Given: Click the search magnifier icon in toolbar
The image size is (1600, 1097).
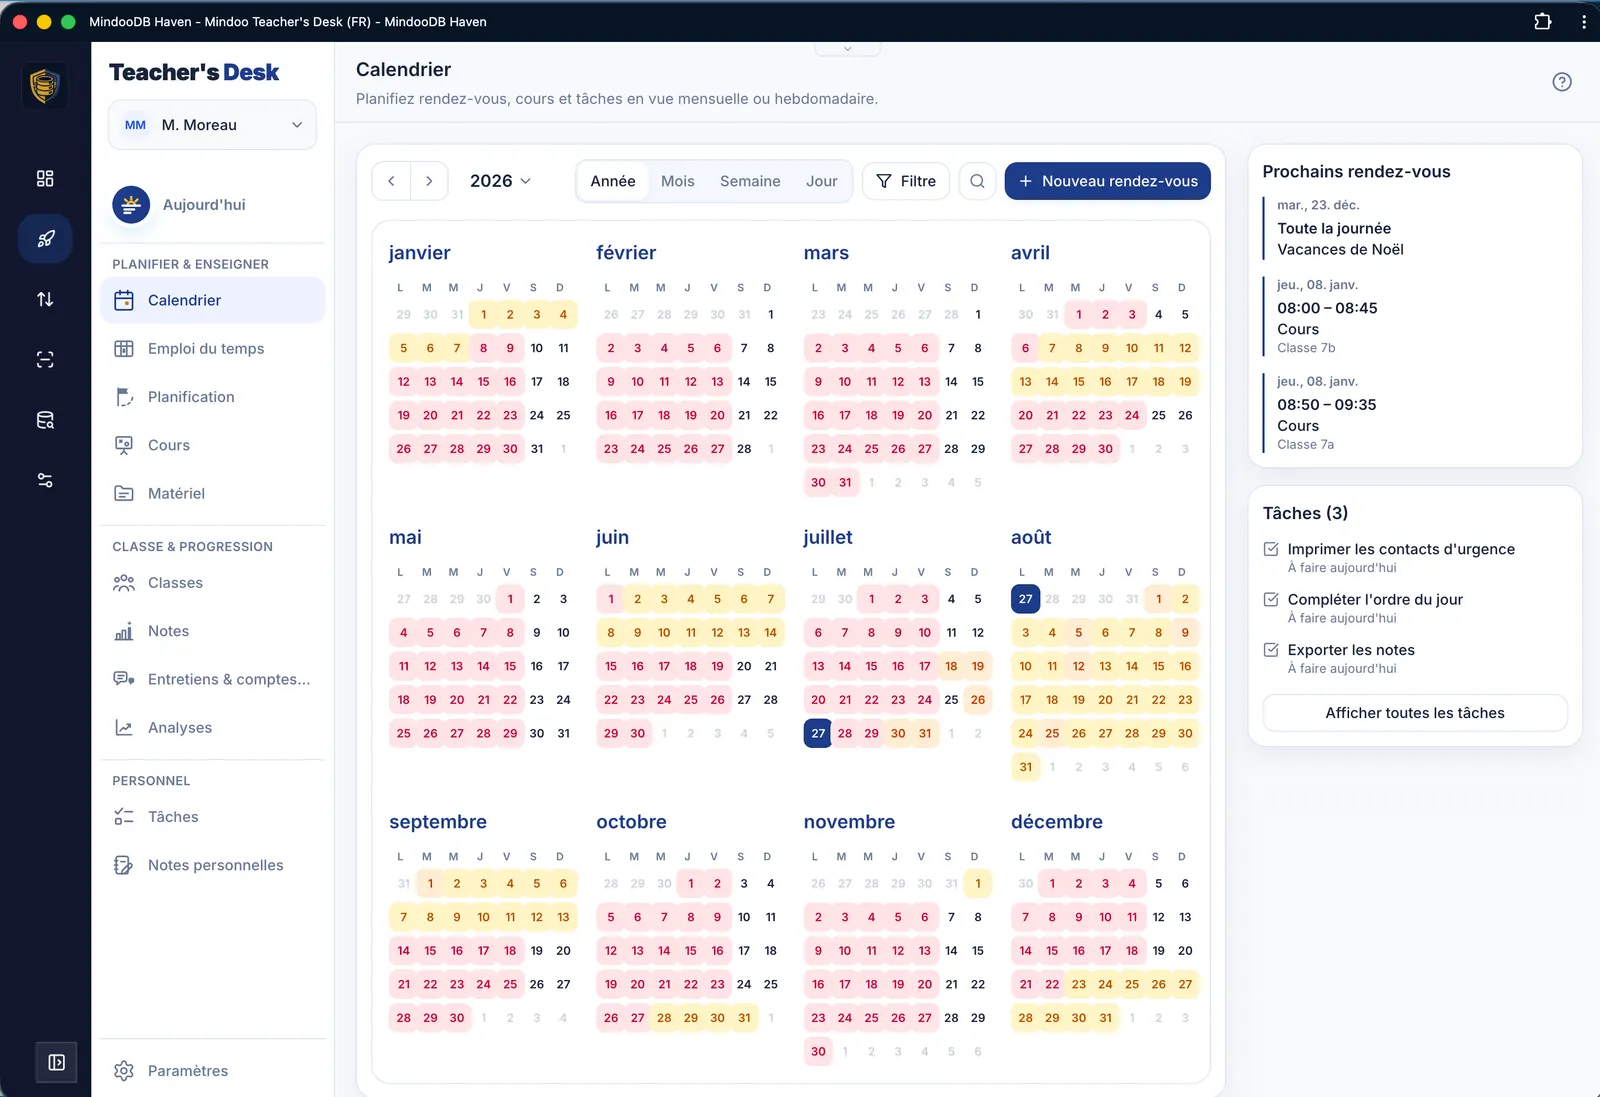Looking at the screenshot, I should pyautogui.click(x=977, y=181).
